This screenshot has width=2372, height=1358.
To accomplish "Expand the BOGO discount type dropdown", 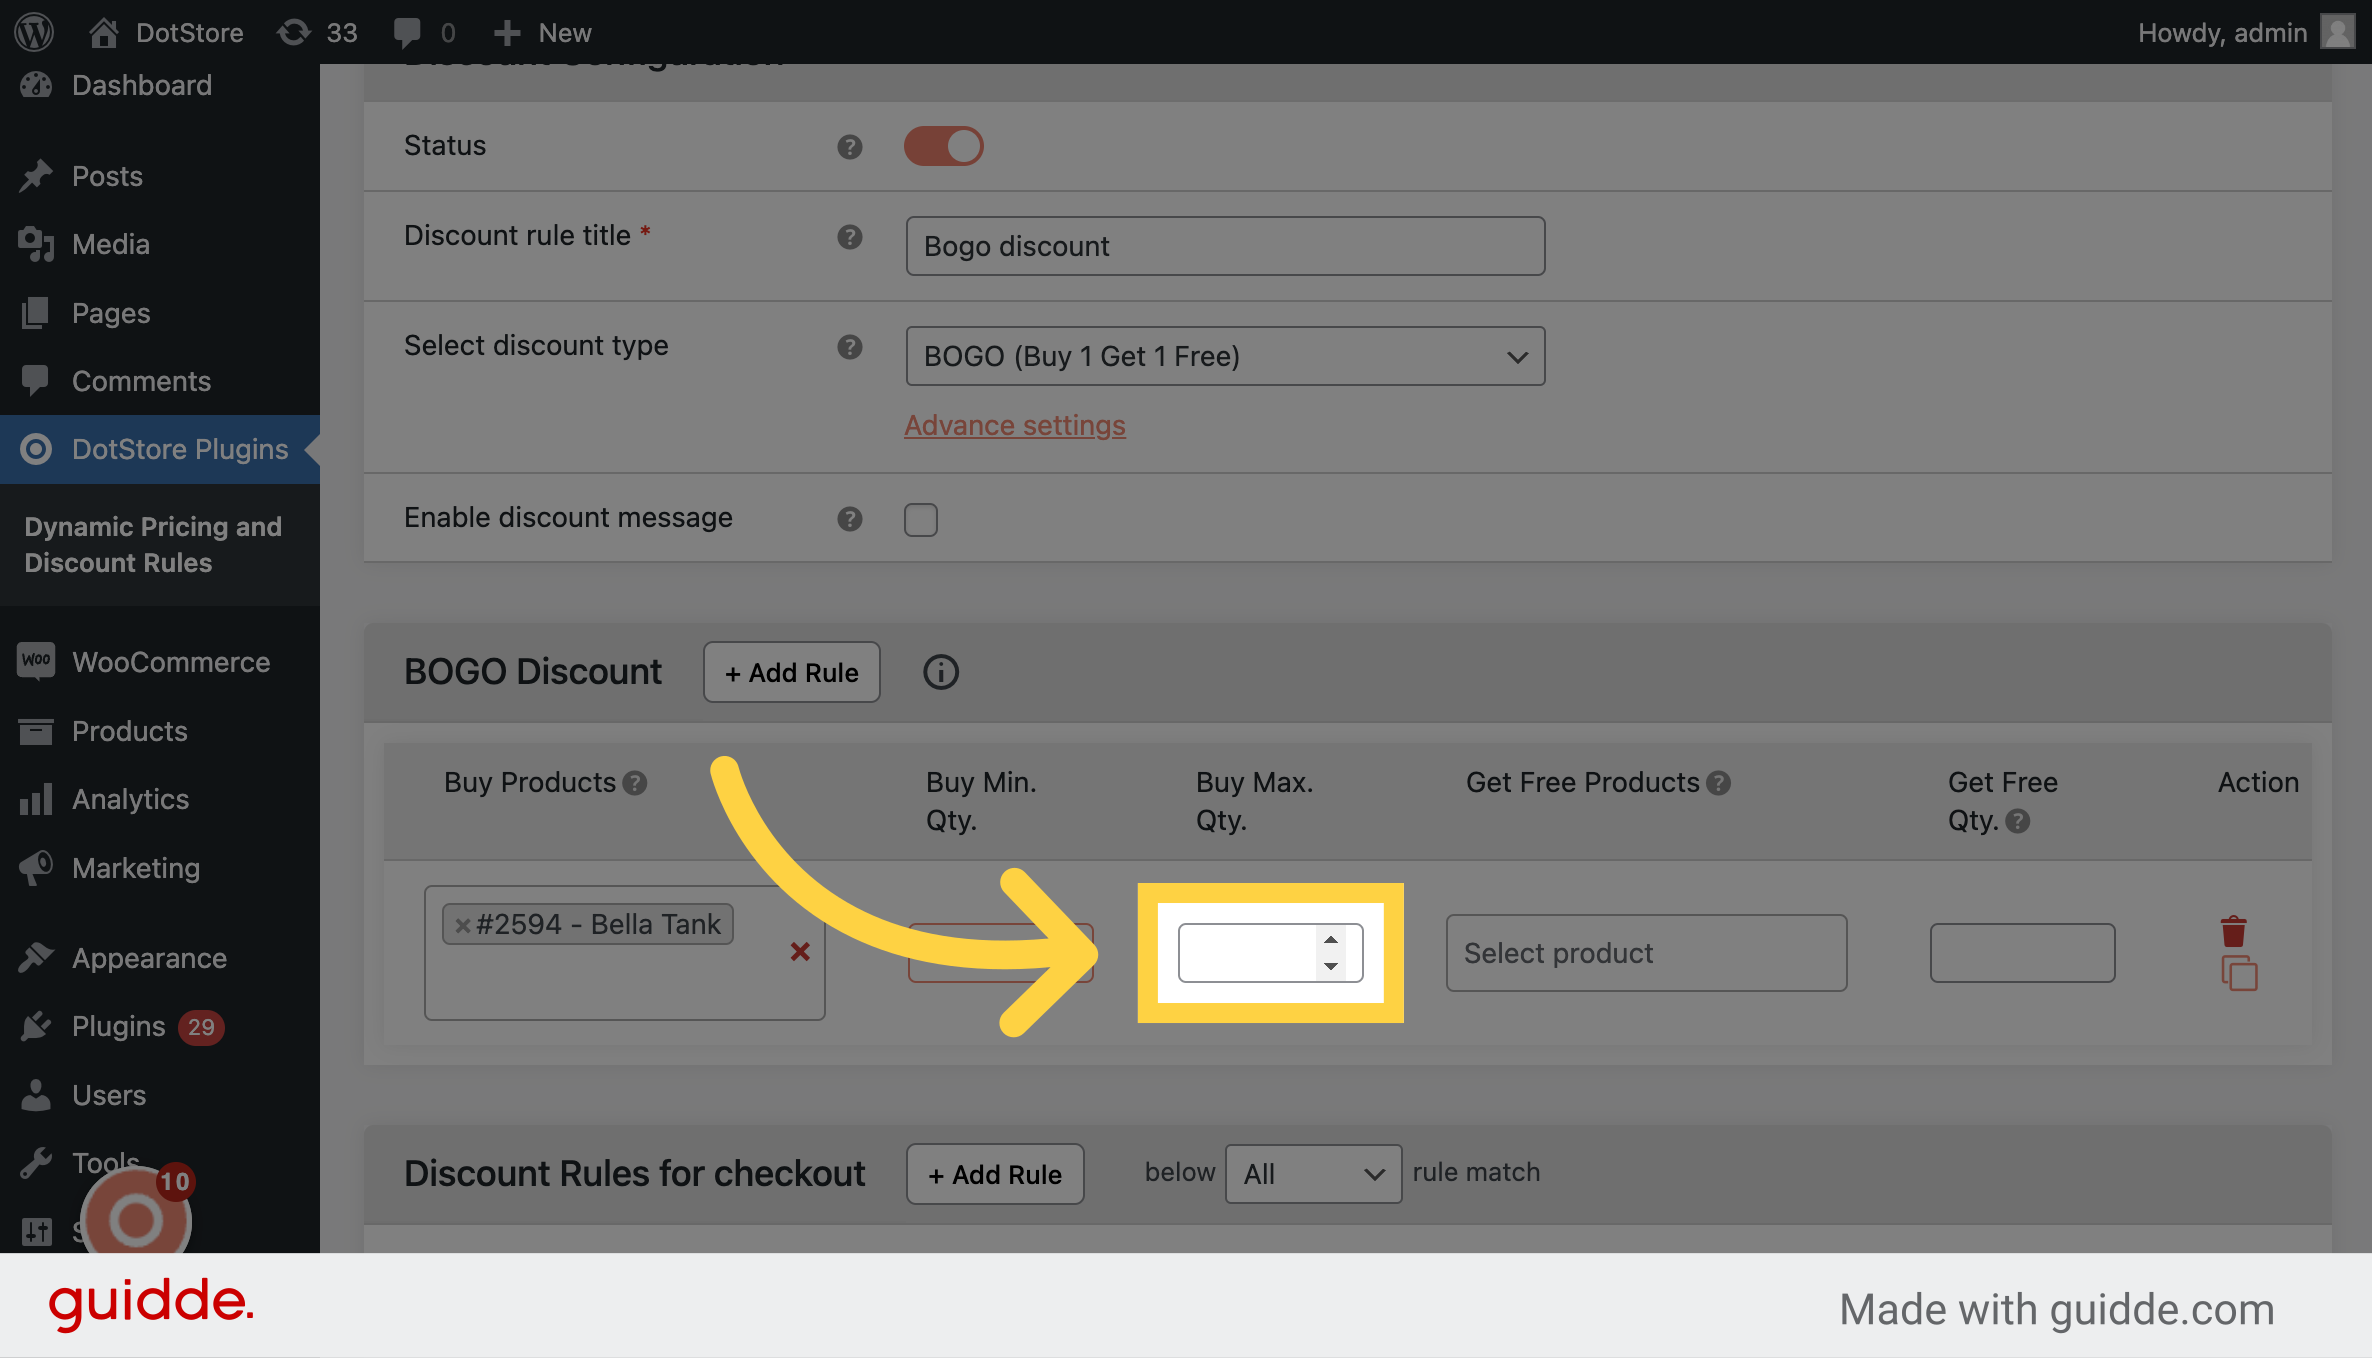I will click(1223, 353).
